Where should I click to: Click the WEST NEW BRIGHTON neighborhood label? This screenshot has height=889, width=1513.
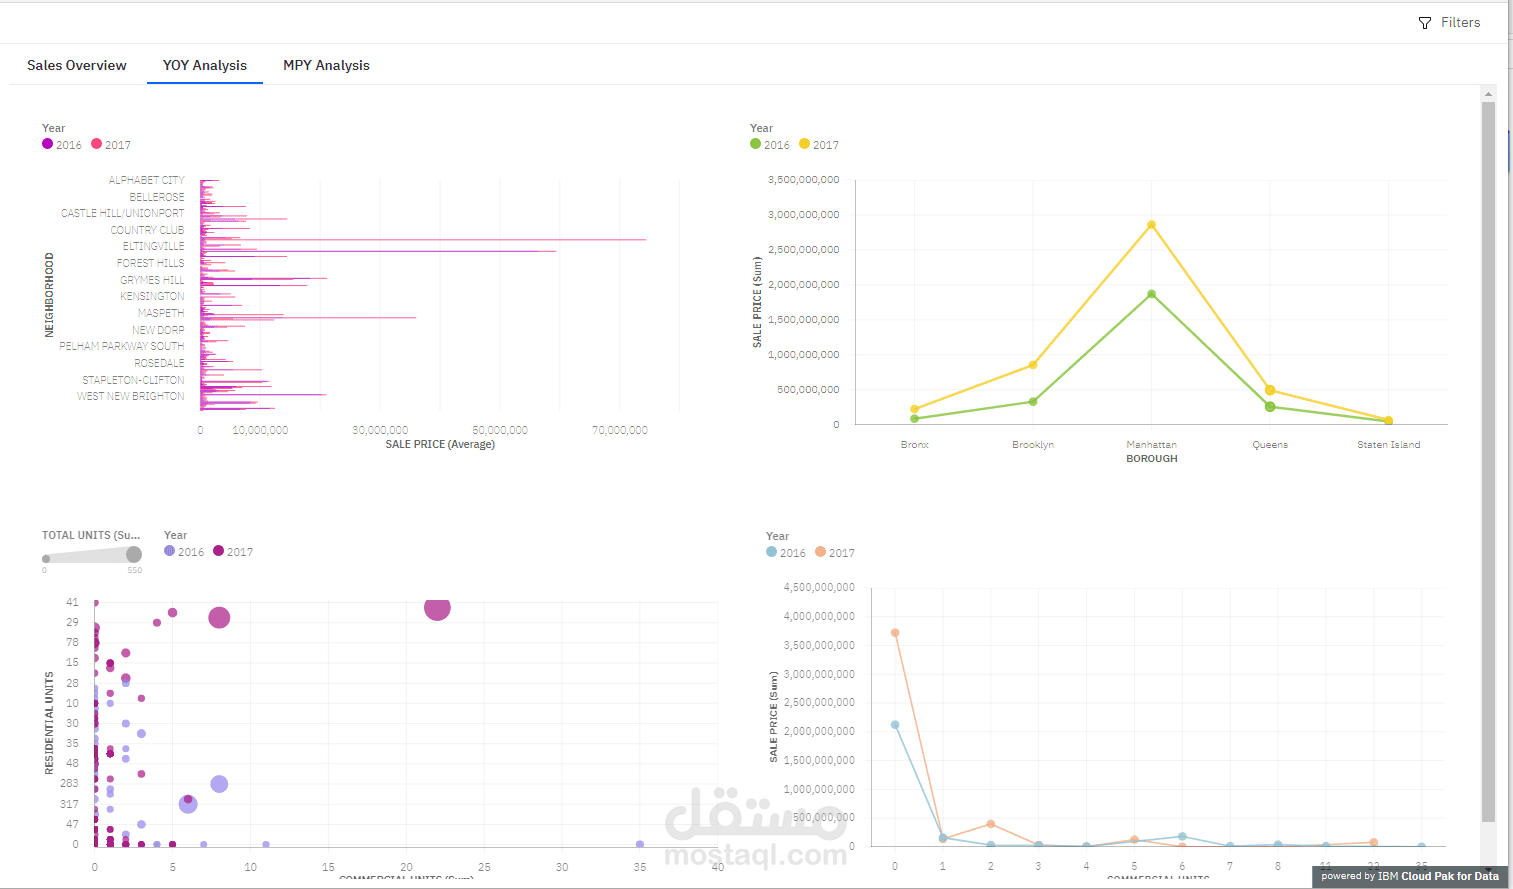point(130,396)
